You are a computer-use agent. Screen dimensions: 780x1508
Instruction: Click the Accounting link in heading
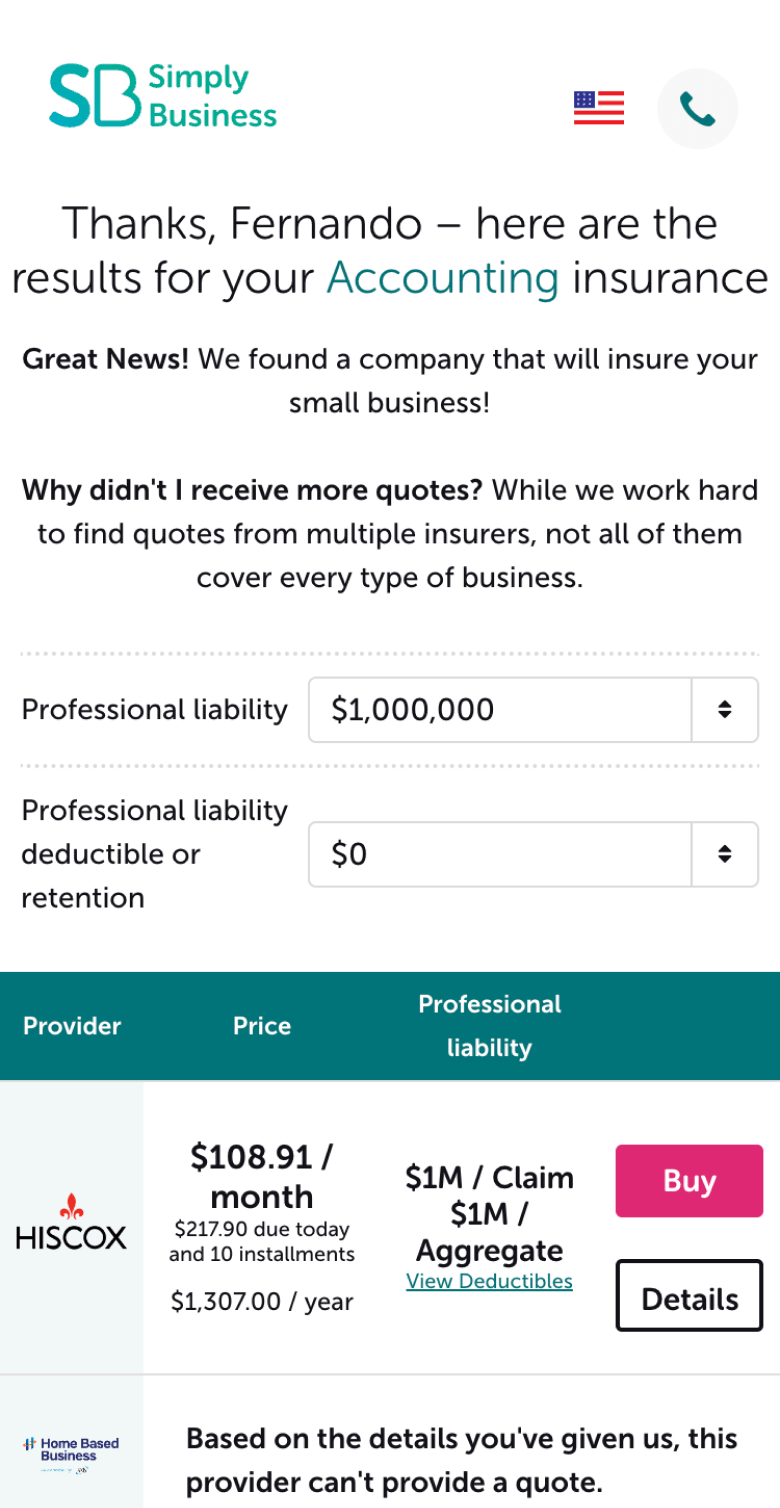[442, 278]
